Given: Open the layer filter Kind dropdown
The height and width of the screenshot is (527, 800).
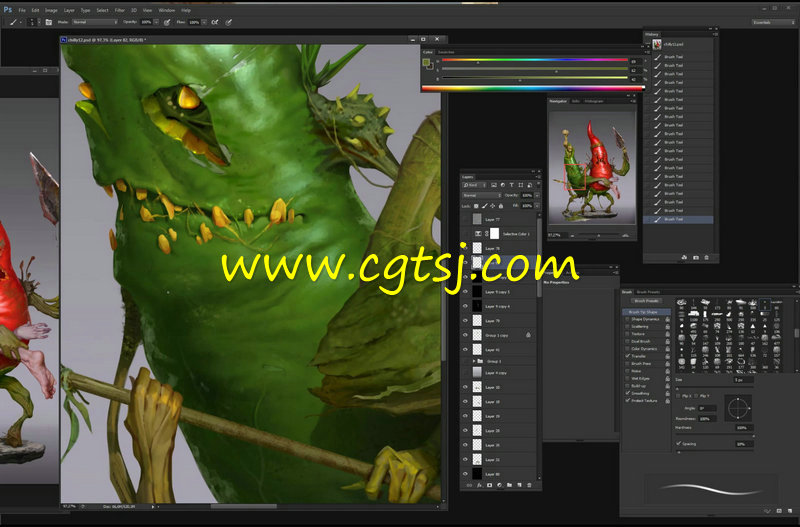Looking at the screenshot, I should 474,185.
